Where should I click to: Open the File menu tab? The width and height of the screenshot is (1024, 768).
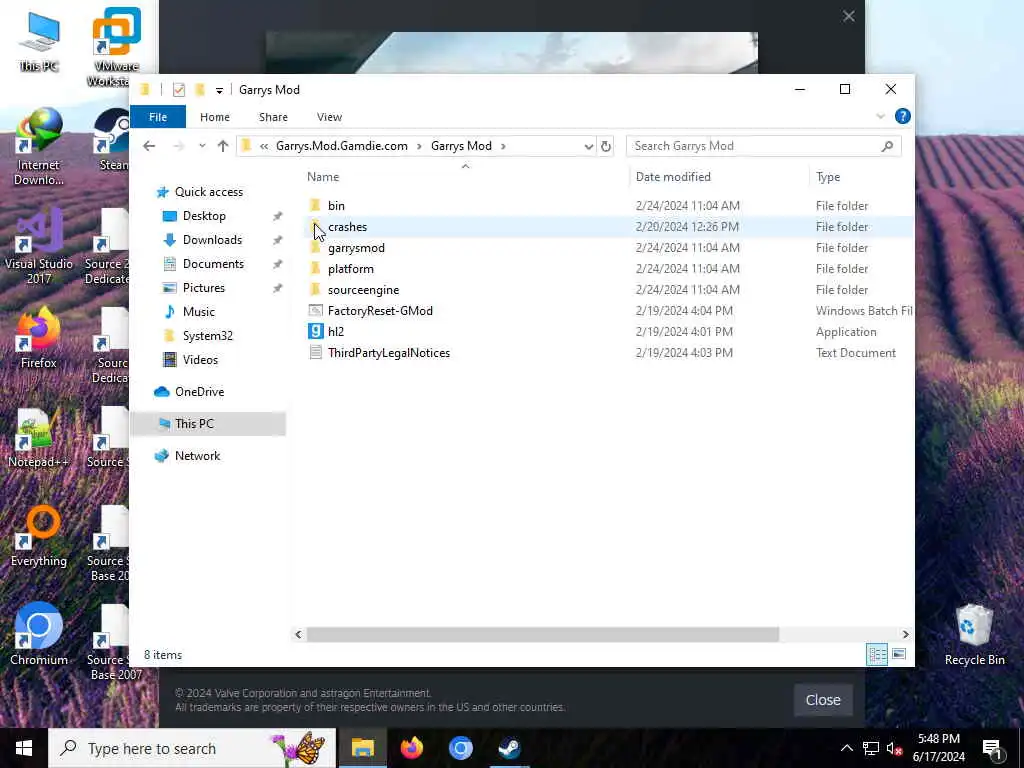click(158, 117)
